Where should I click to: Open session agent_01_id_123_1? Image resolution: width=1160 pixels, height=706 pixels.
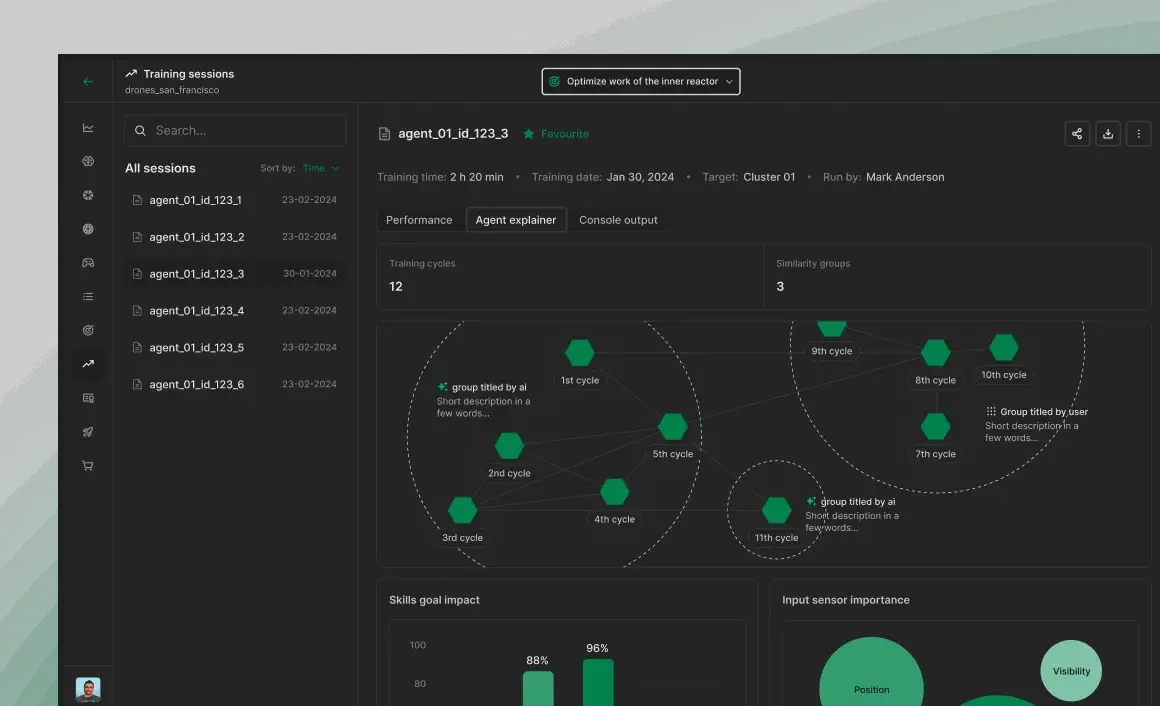234,200
